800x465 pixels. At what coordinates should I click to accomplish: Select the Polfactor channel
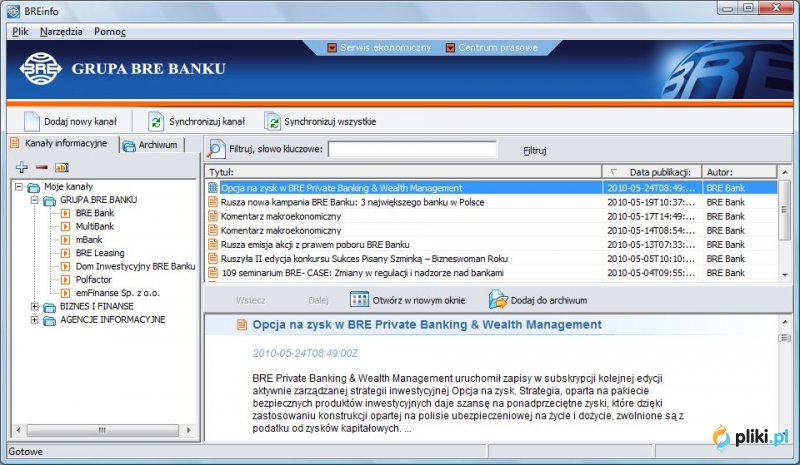pyautogui.click(x=93, y=279)
